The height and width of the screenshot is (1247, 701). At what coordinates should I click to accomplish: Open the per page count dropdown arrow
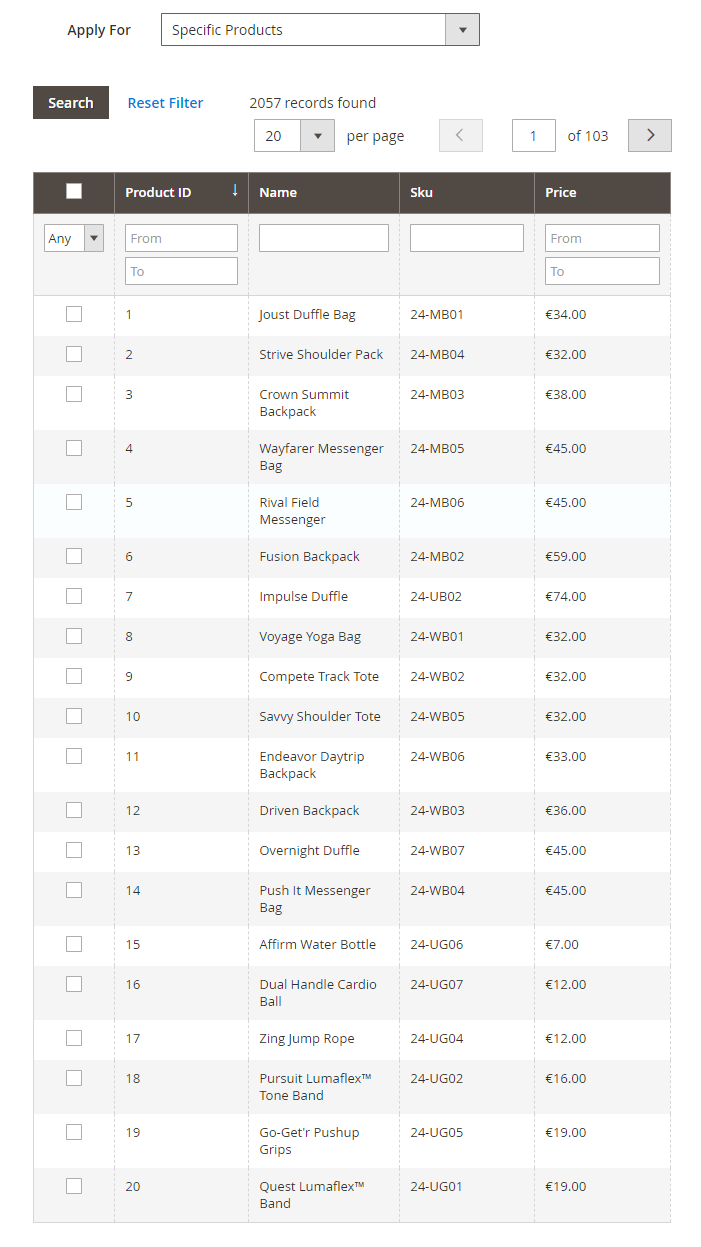coord(317,136)
